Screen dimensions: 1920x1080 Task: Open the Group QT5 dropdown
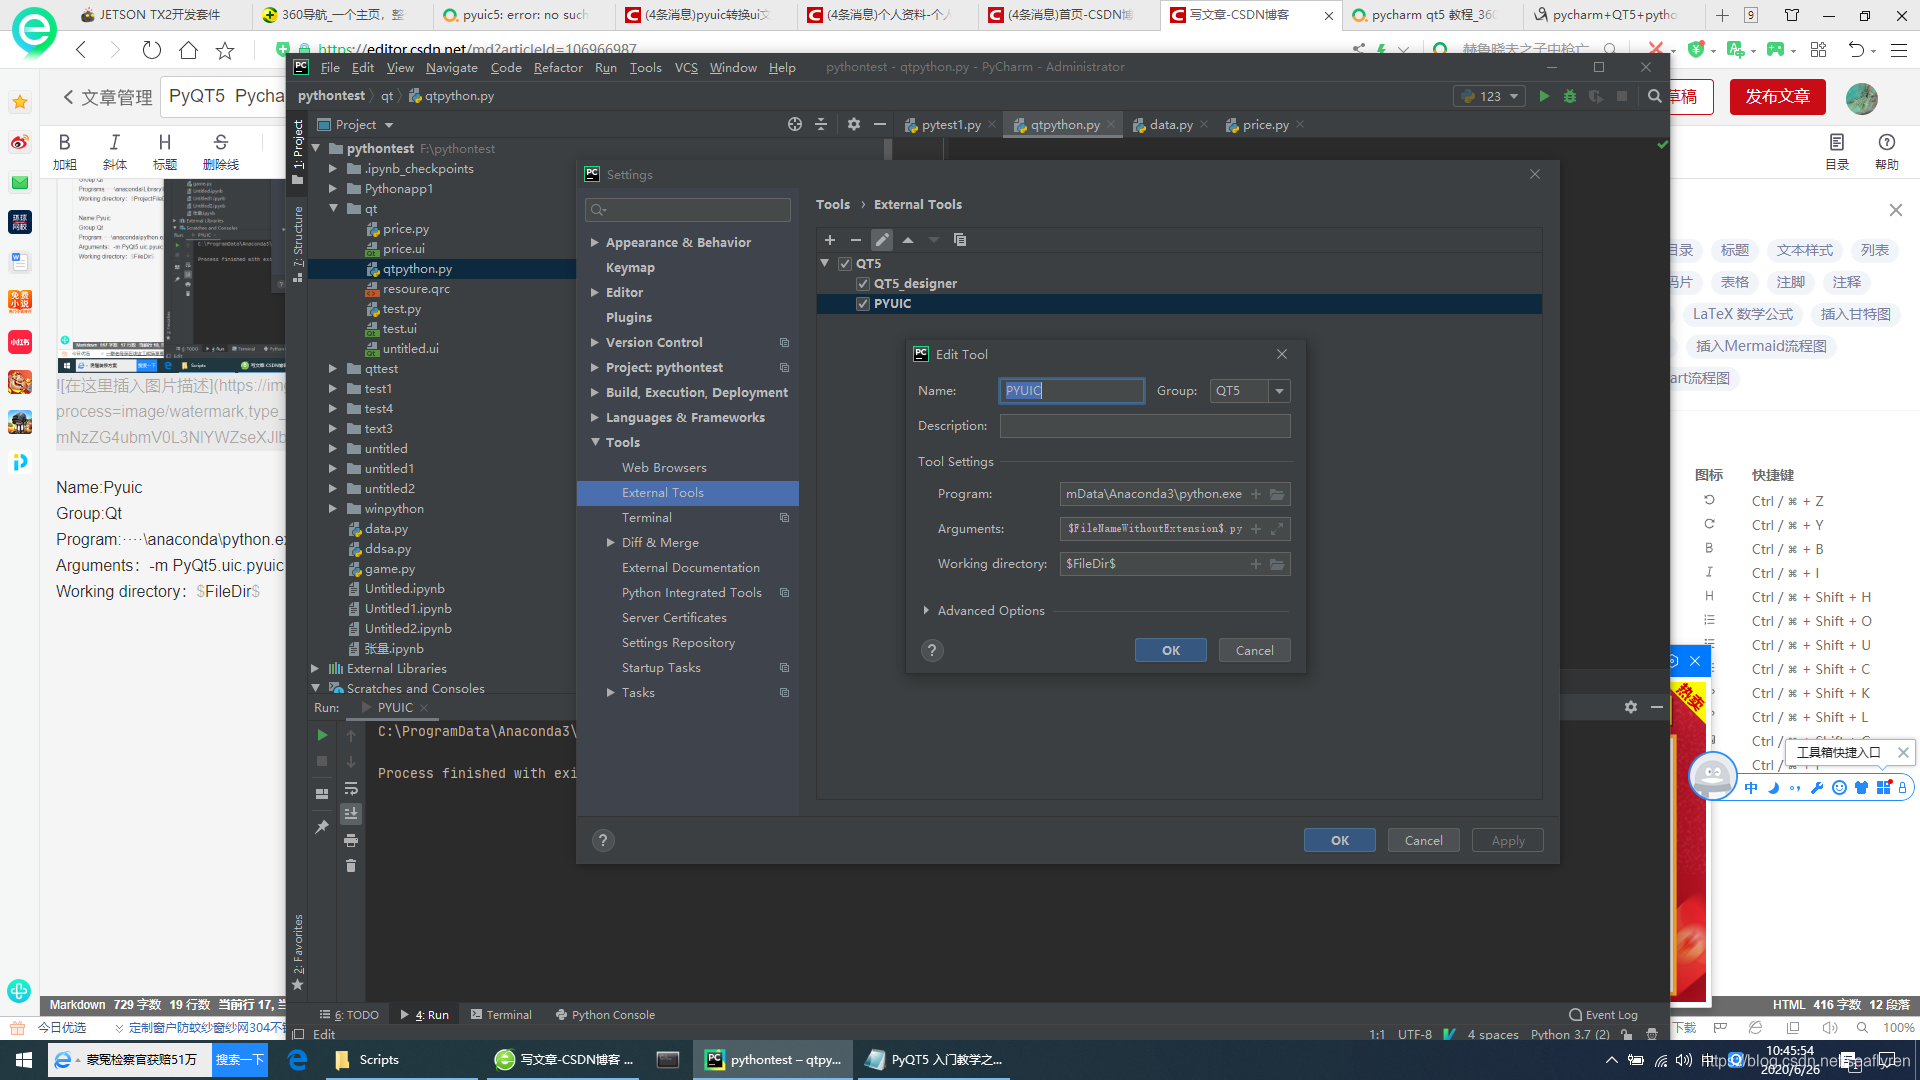coord(1279,391)
